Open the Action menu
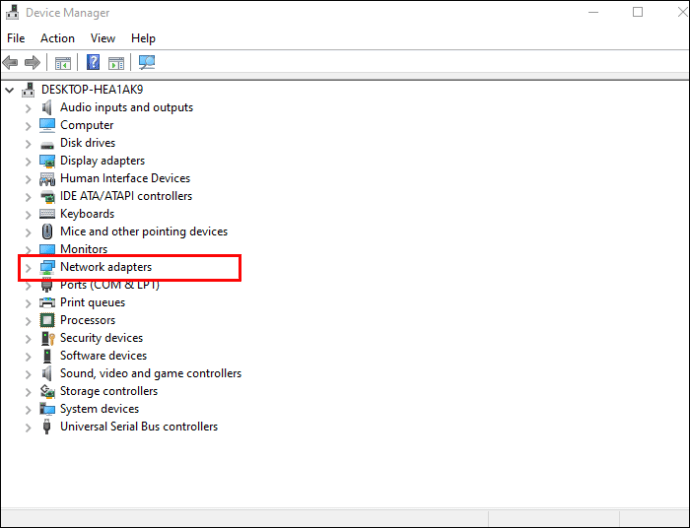This screenshot has height=528, width=690. (58, 38)
